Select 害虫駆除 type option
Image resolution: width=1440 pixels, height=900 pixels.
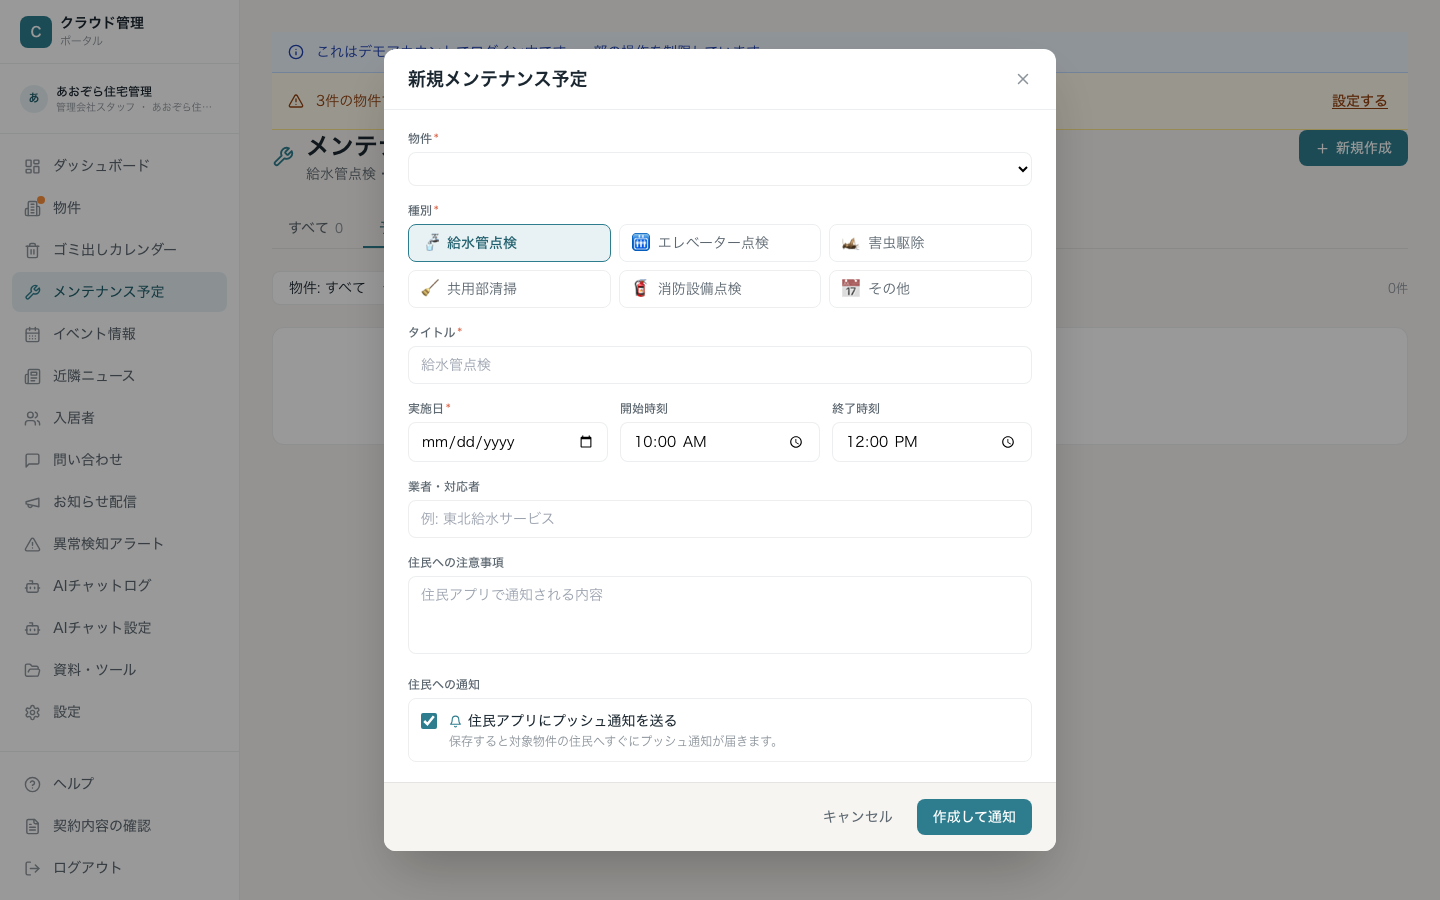pos(930,243)
